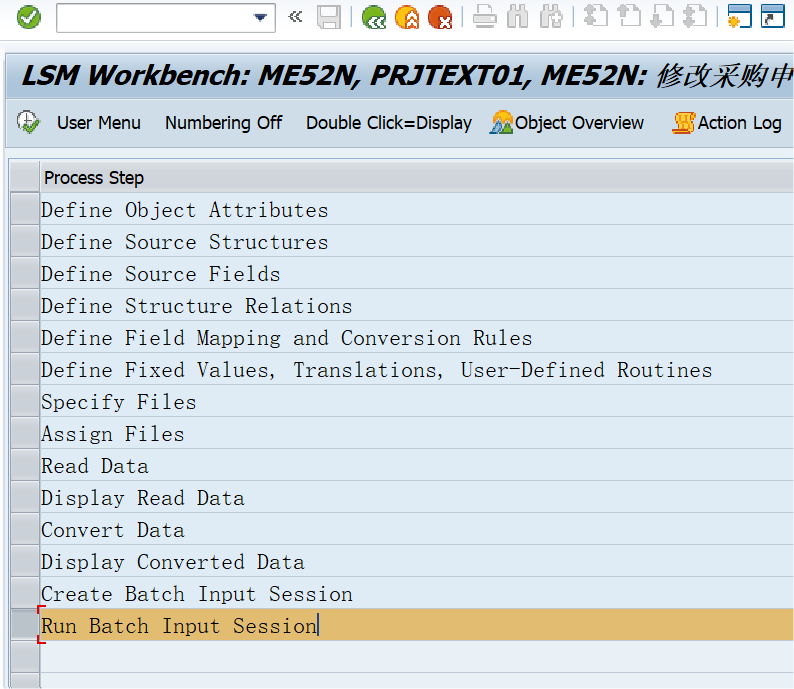Viewport: 794px width, 689px height.
Task: Go to Next Page icon
Action: coord(662,17)
